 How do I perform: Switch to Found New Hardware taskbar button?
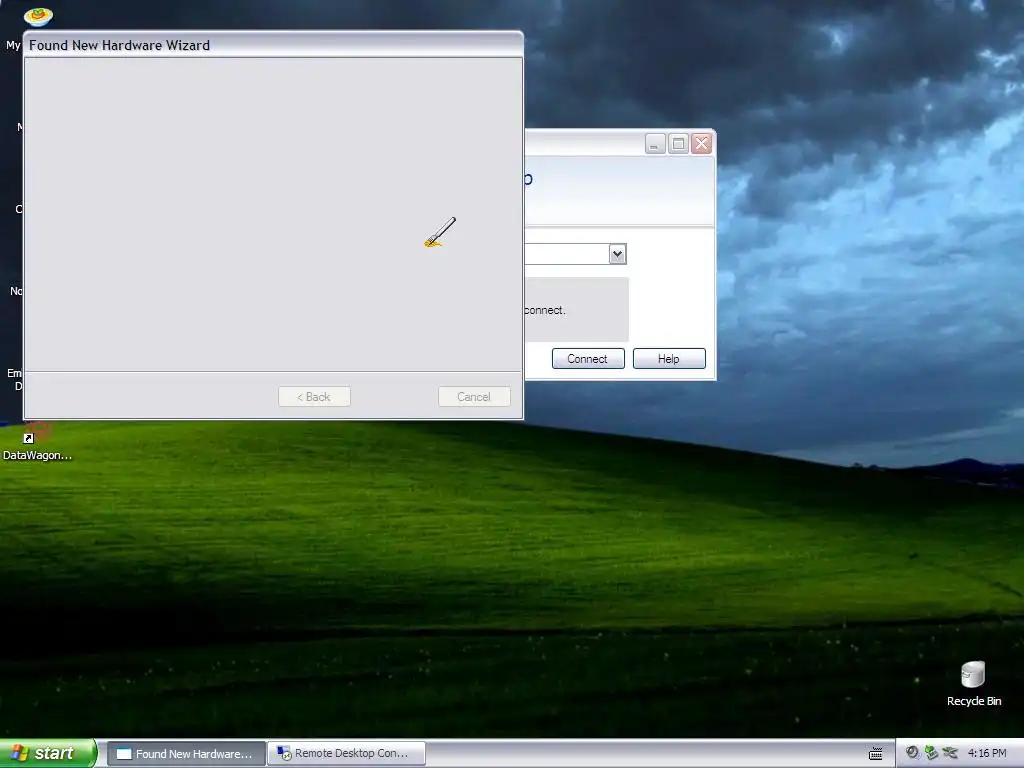[x=186, y=754]
